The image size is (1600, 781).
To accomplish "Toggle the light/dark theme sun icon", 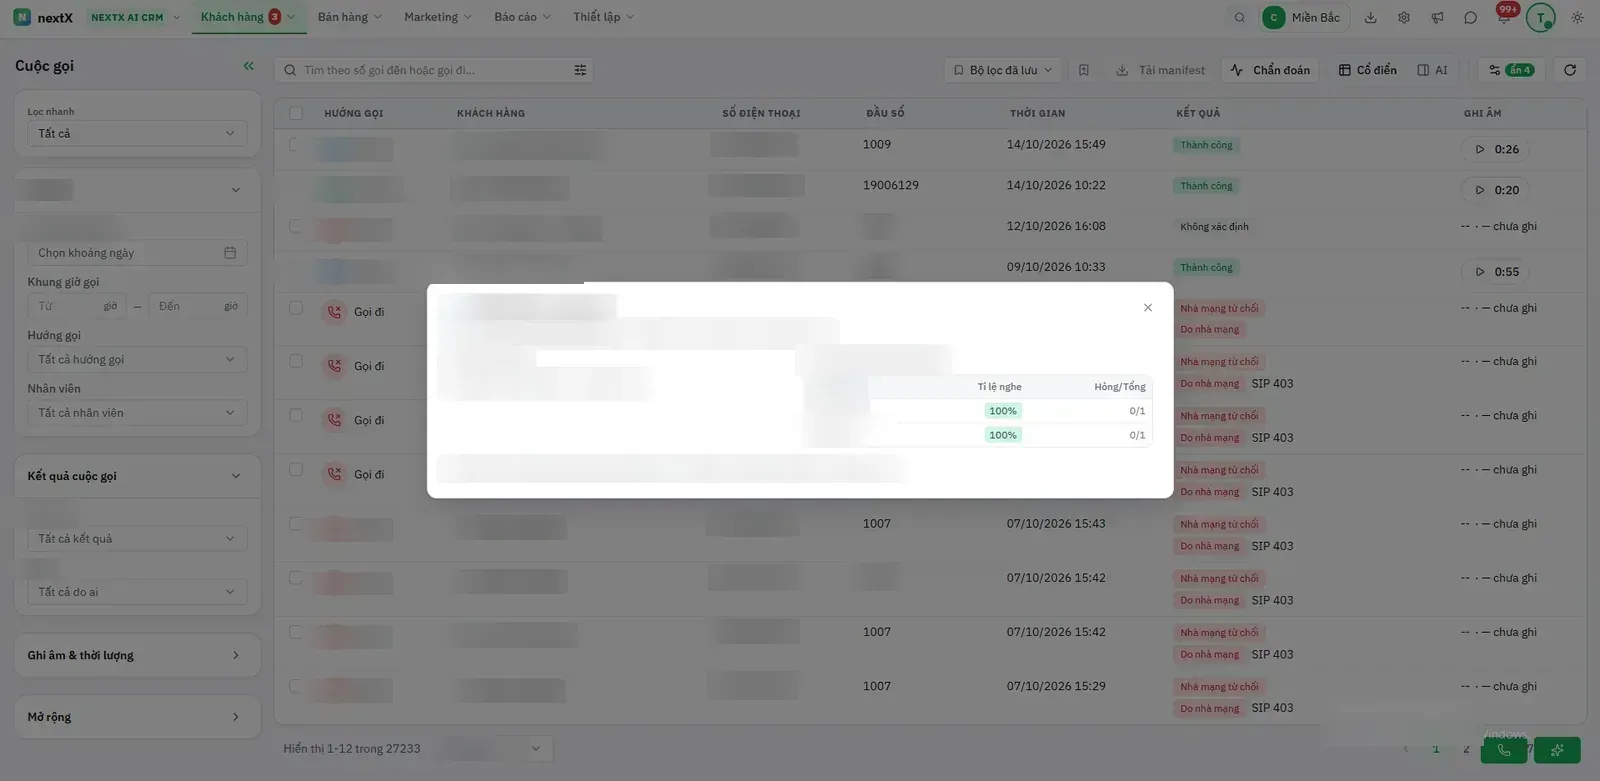I will 1577,17.
